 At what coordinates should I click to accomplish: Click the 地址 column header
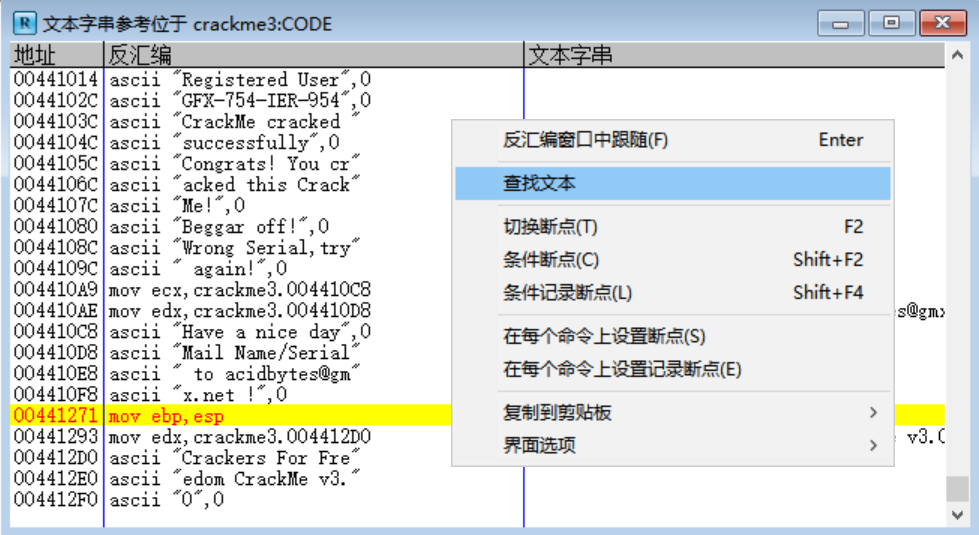[56, 55]
